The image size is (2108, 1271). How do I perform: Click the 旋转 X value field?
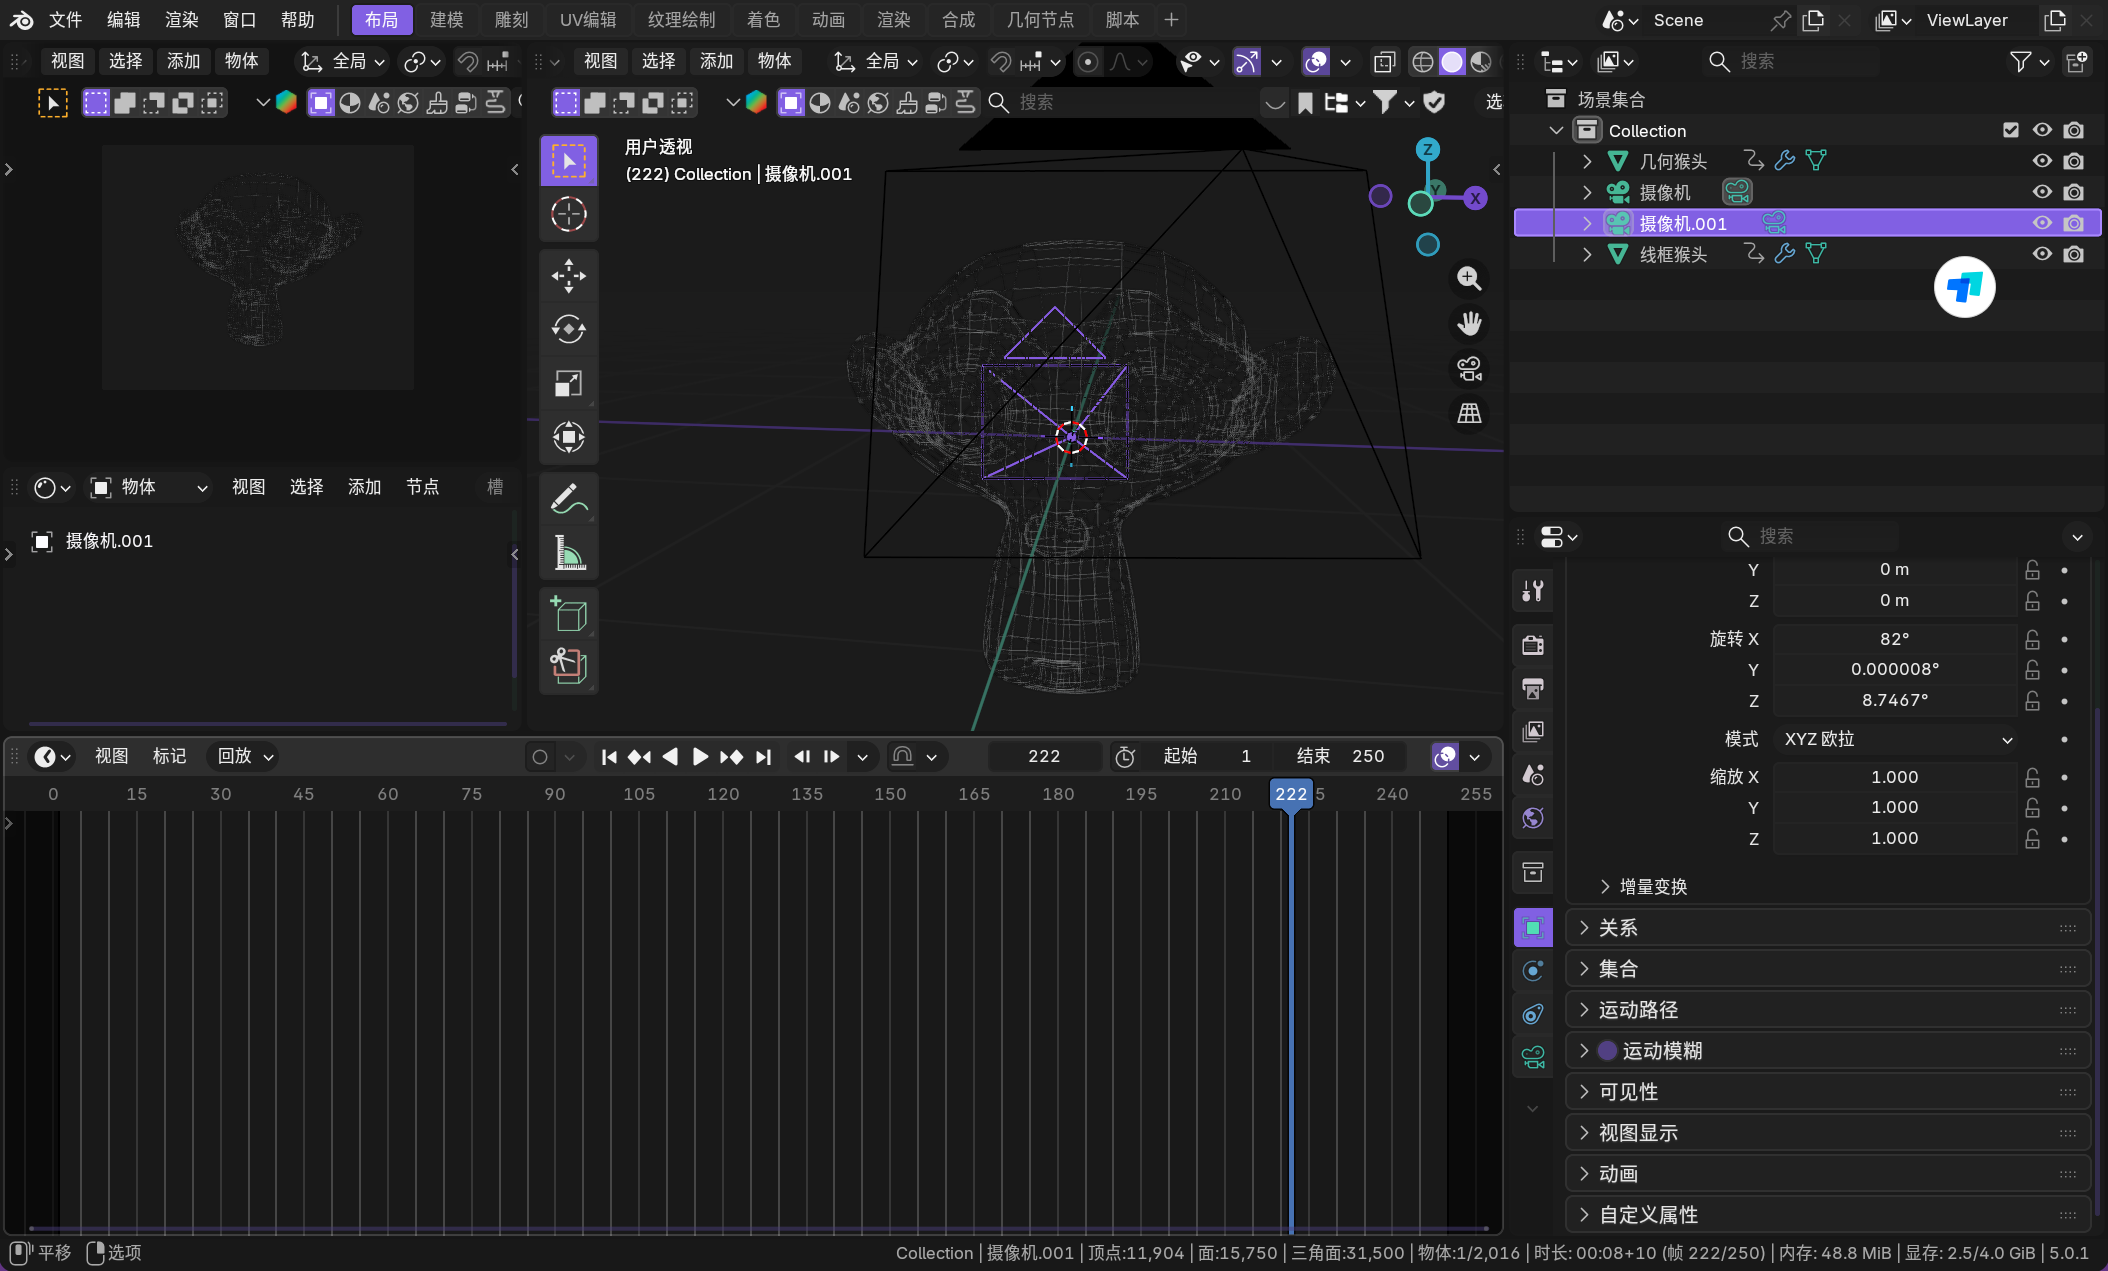pyautogui.click(x=1894, y=639)
